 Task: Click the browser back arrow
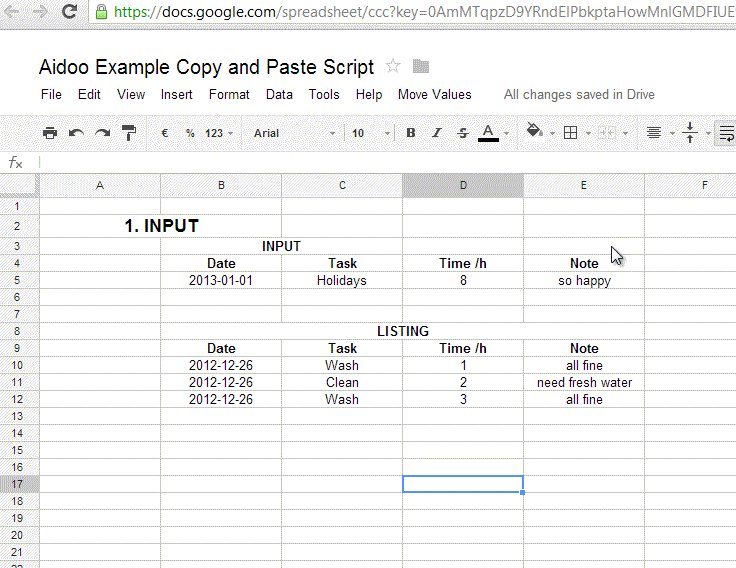(x=11, y=11)
